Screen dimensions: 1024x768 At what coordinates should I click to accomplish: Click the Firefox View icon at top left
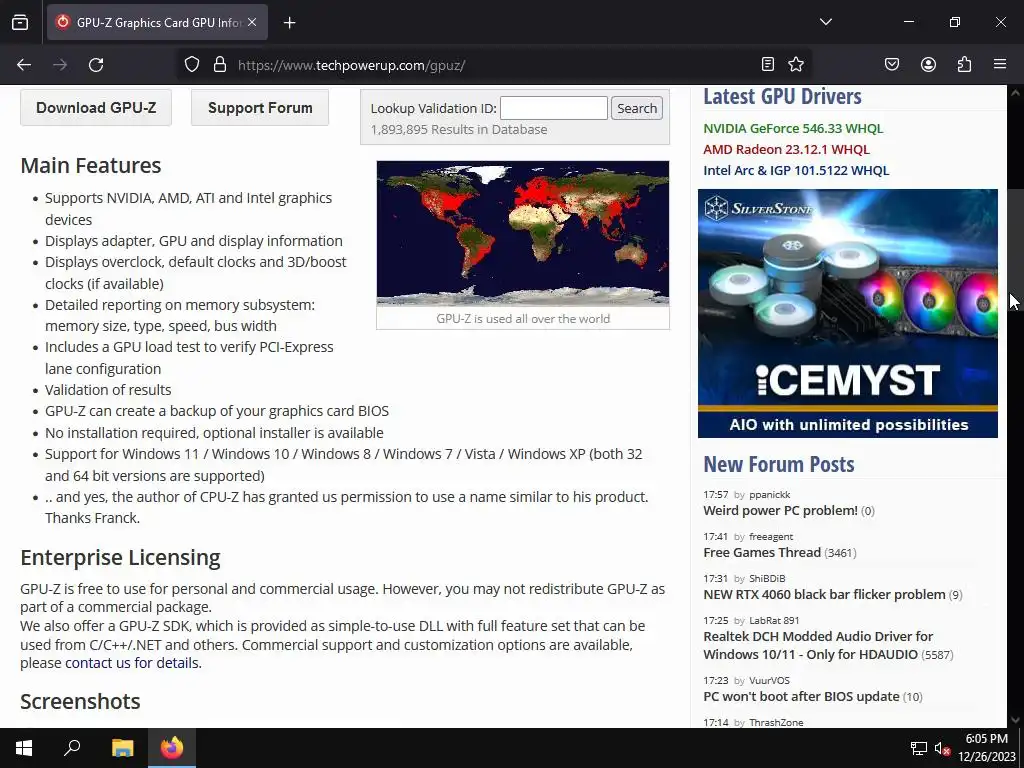[x=20, y=22]
